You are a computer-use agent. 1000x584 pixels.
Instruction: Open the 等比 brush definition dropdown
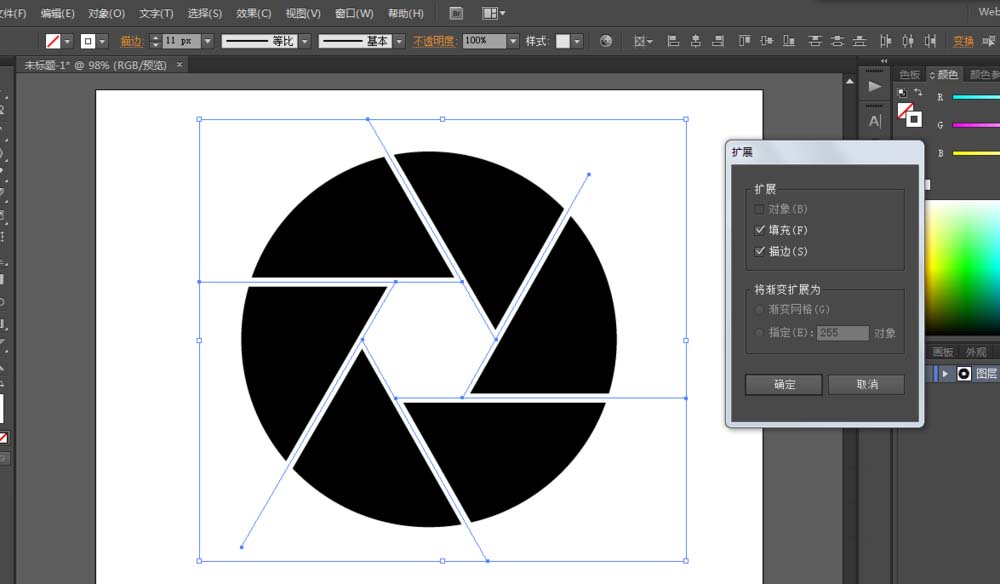pyautogui.click(x=305, y=40)
